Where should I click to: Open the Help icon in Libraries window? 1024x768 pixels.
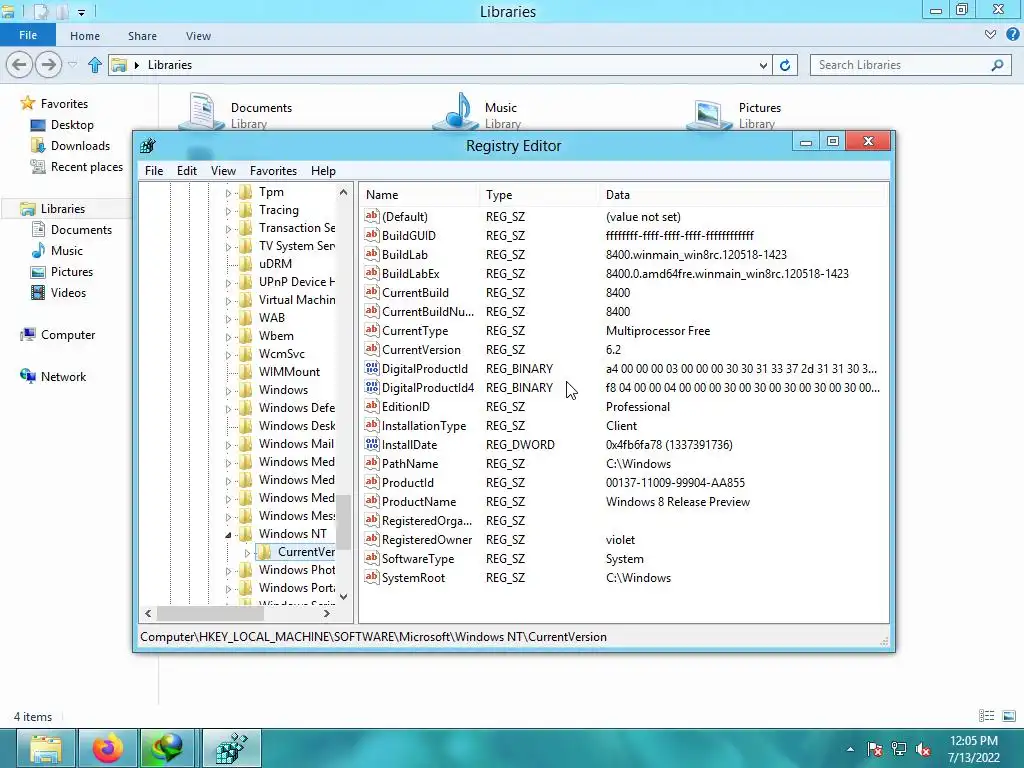(1012, 35)
